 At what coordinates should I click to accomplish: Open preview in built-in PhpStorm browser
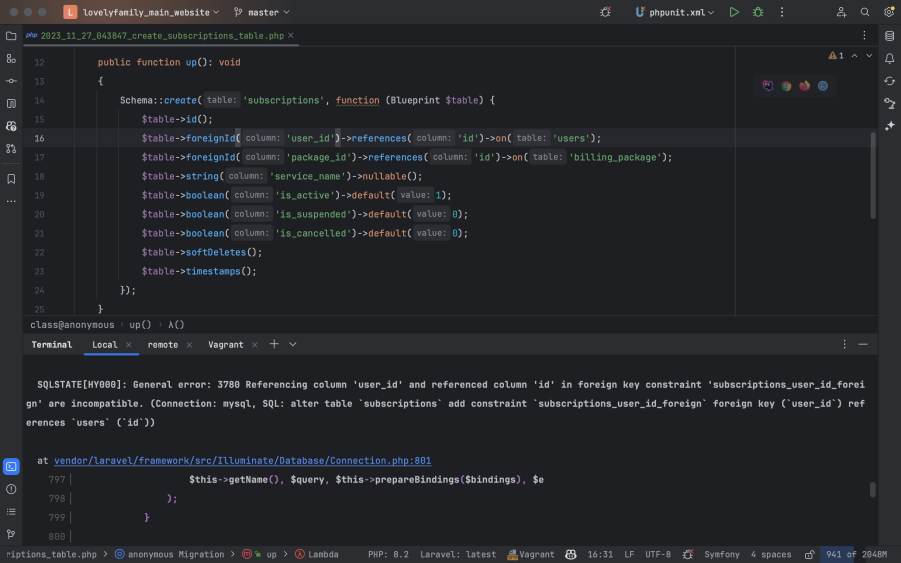pos(768,86)
